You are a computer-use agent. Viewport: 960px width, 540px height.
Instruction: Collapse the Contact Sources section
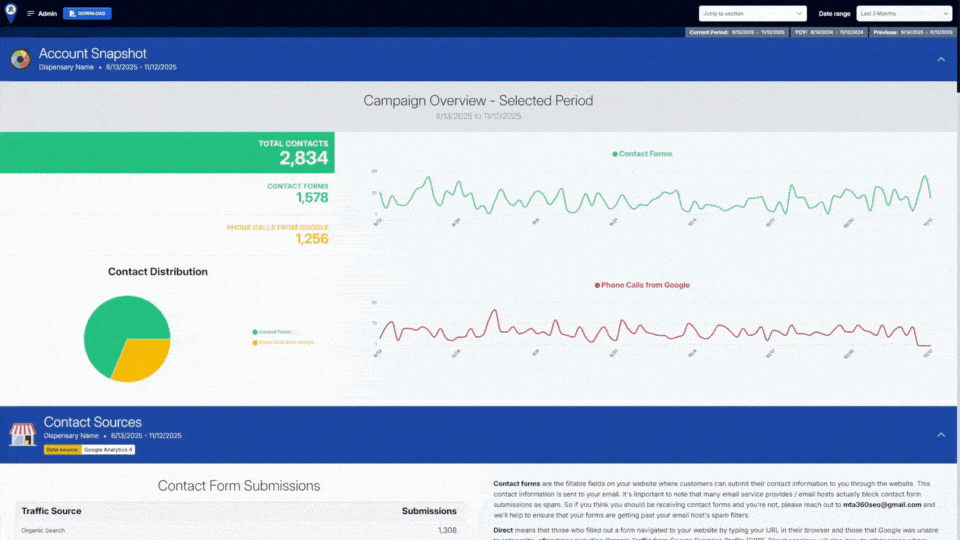tap(940, 434)
